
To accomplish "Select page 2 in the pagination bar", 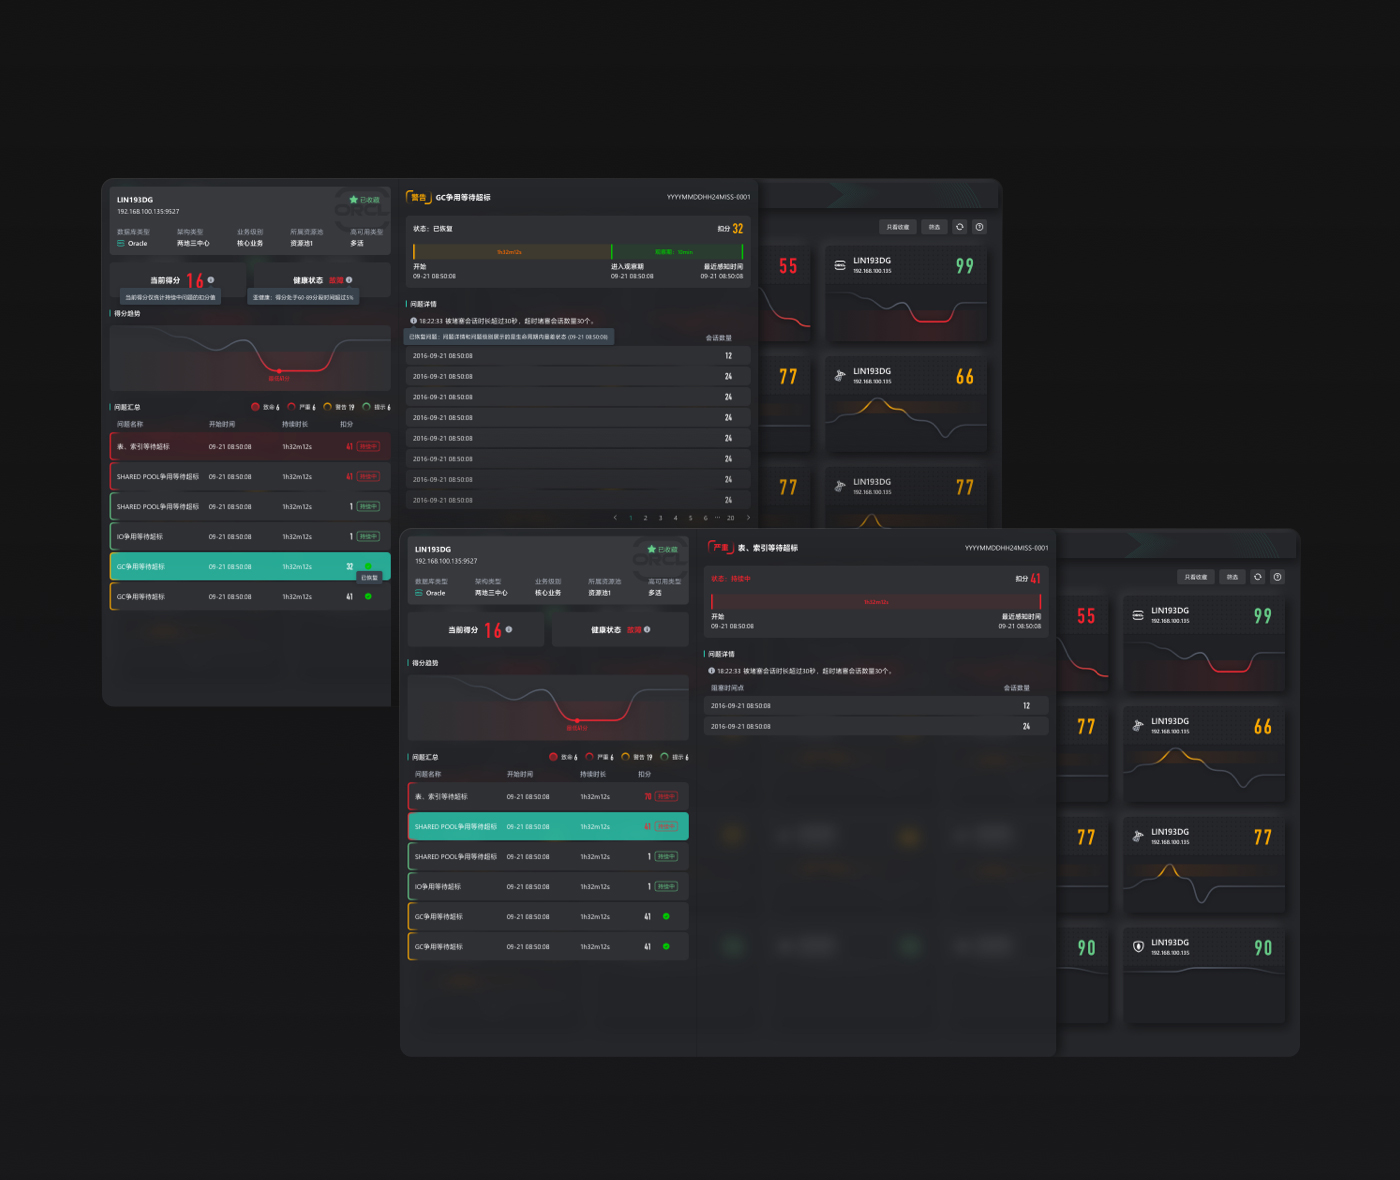I will (645, 518).
